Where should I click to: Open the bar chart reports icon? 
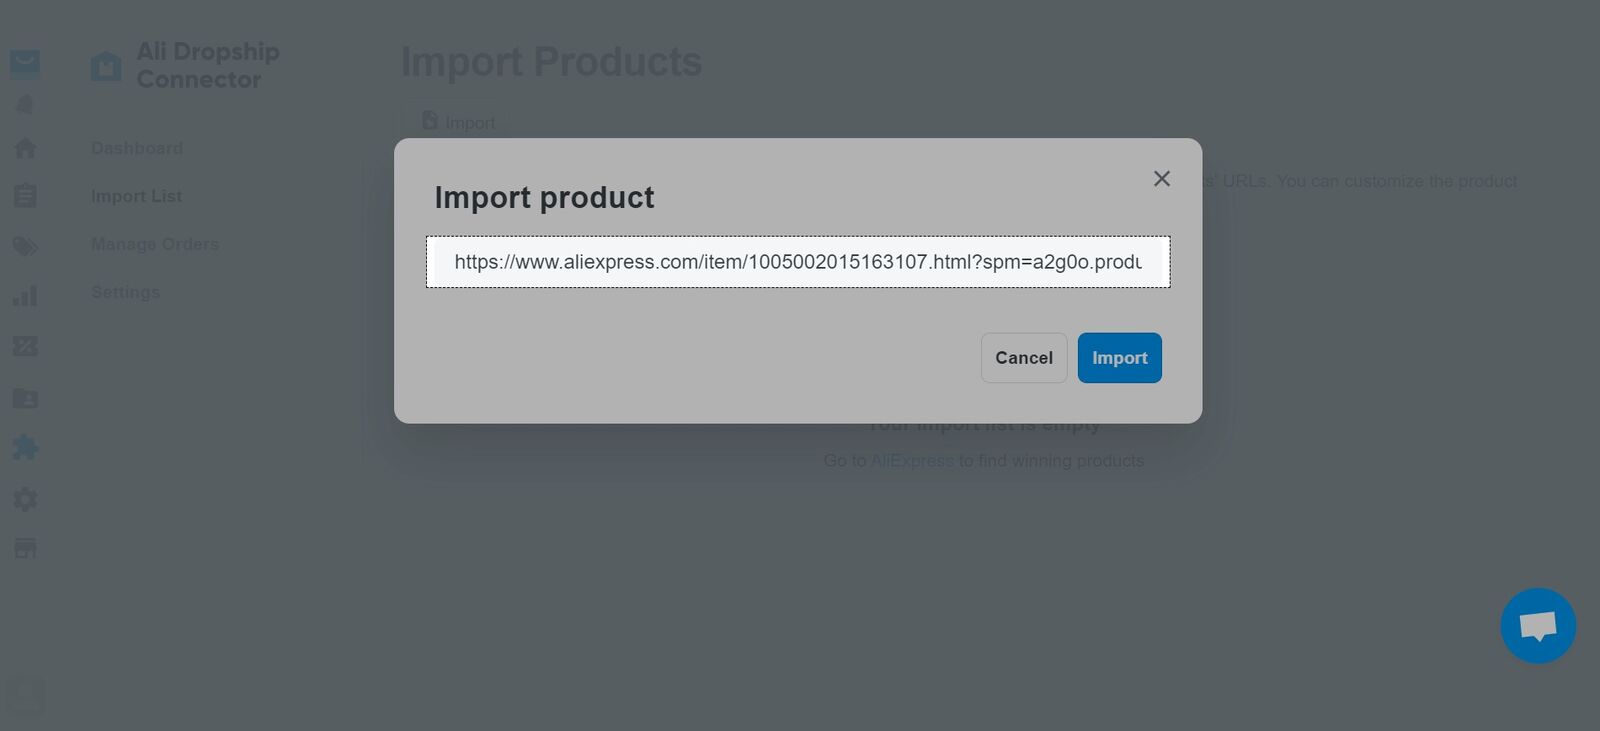click(x=25, y=296)
